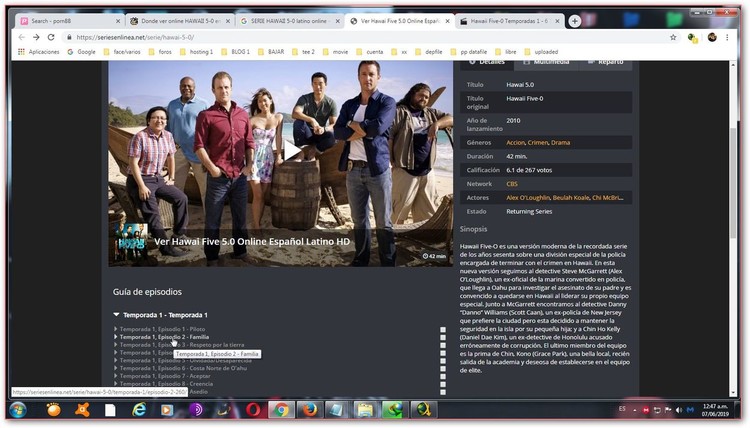750x428 pixels.
Task: Tick the checkbox in the Episodio 4 row
Action: click(x=443, y=353)
